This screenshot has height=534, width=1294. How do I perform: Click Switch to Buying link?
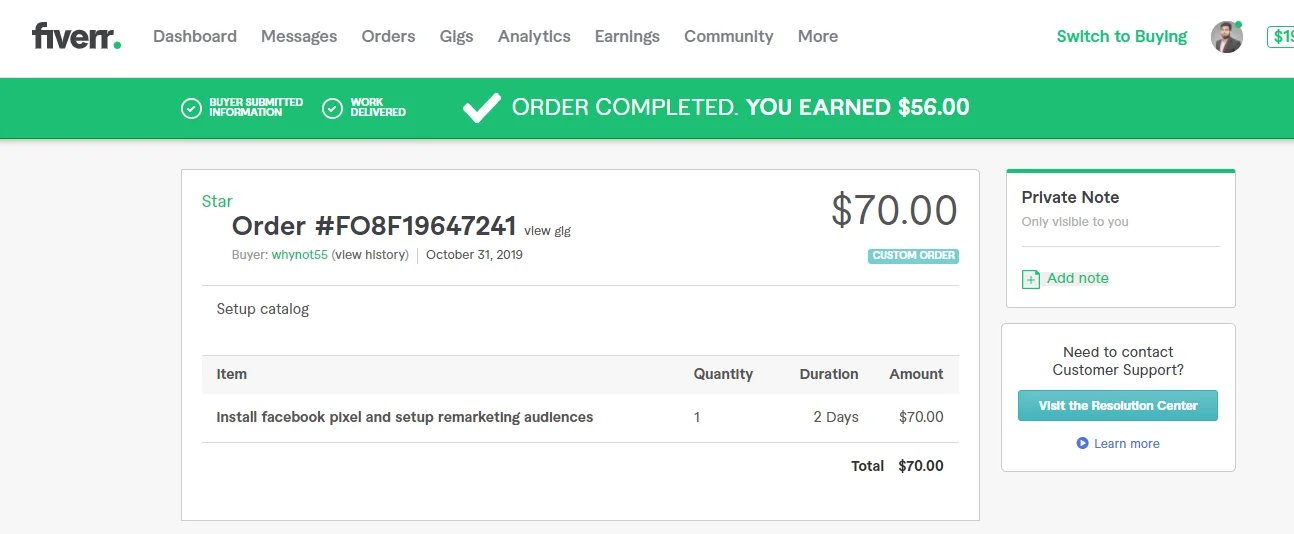pos(1121,37)
